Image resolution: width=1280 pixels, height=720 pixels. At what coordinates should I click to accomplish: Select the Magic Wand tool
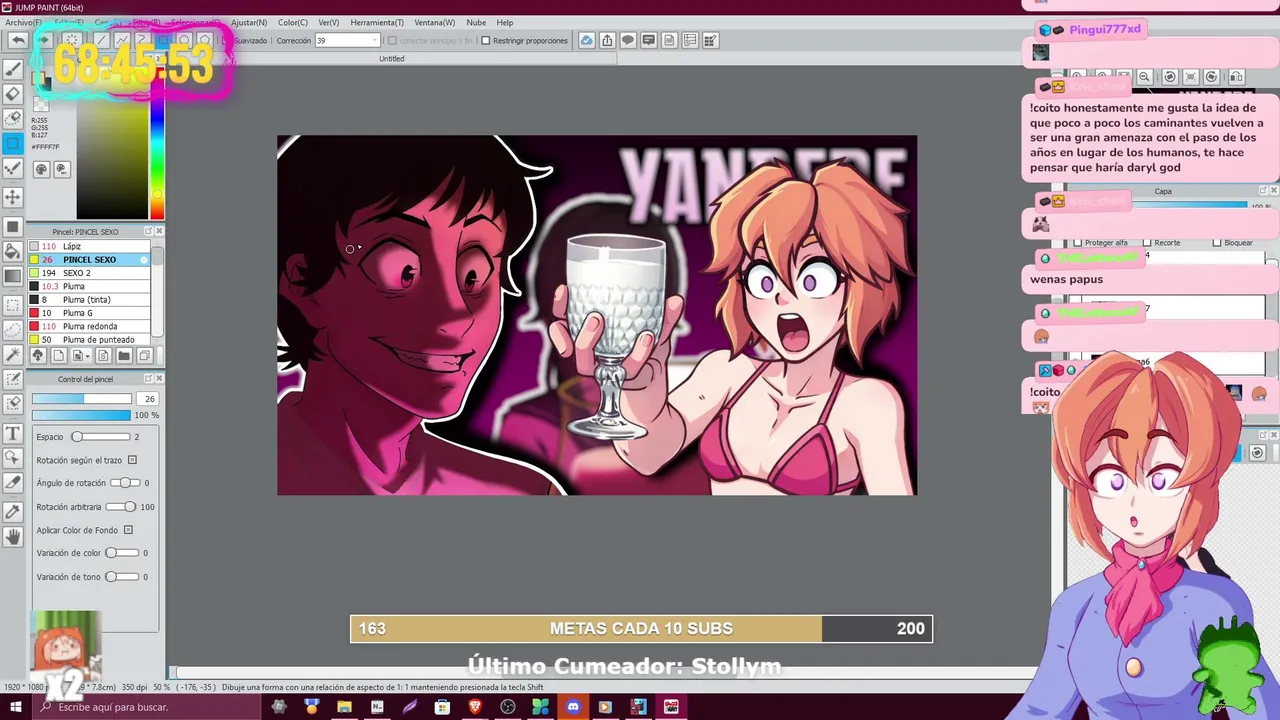tap(13, 355)
